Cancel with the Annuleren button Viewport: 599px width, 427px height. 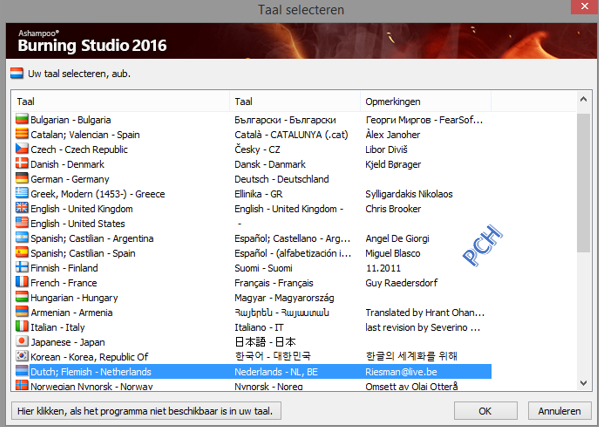coord(560,411)
